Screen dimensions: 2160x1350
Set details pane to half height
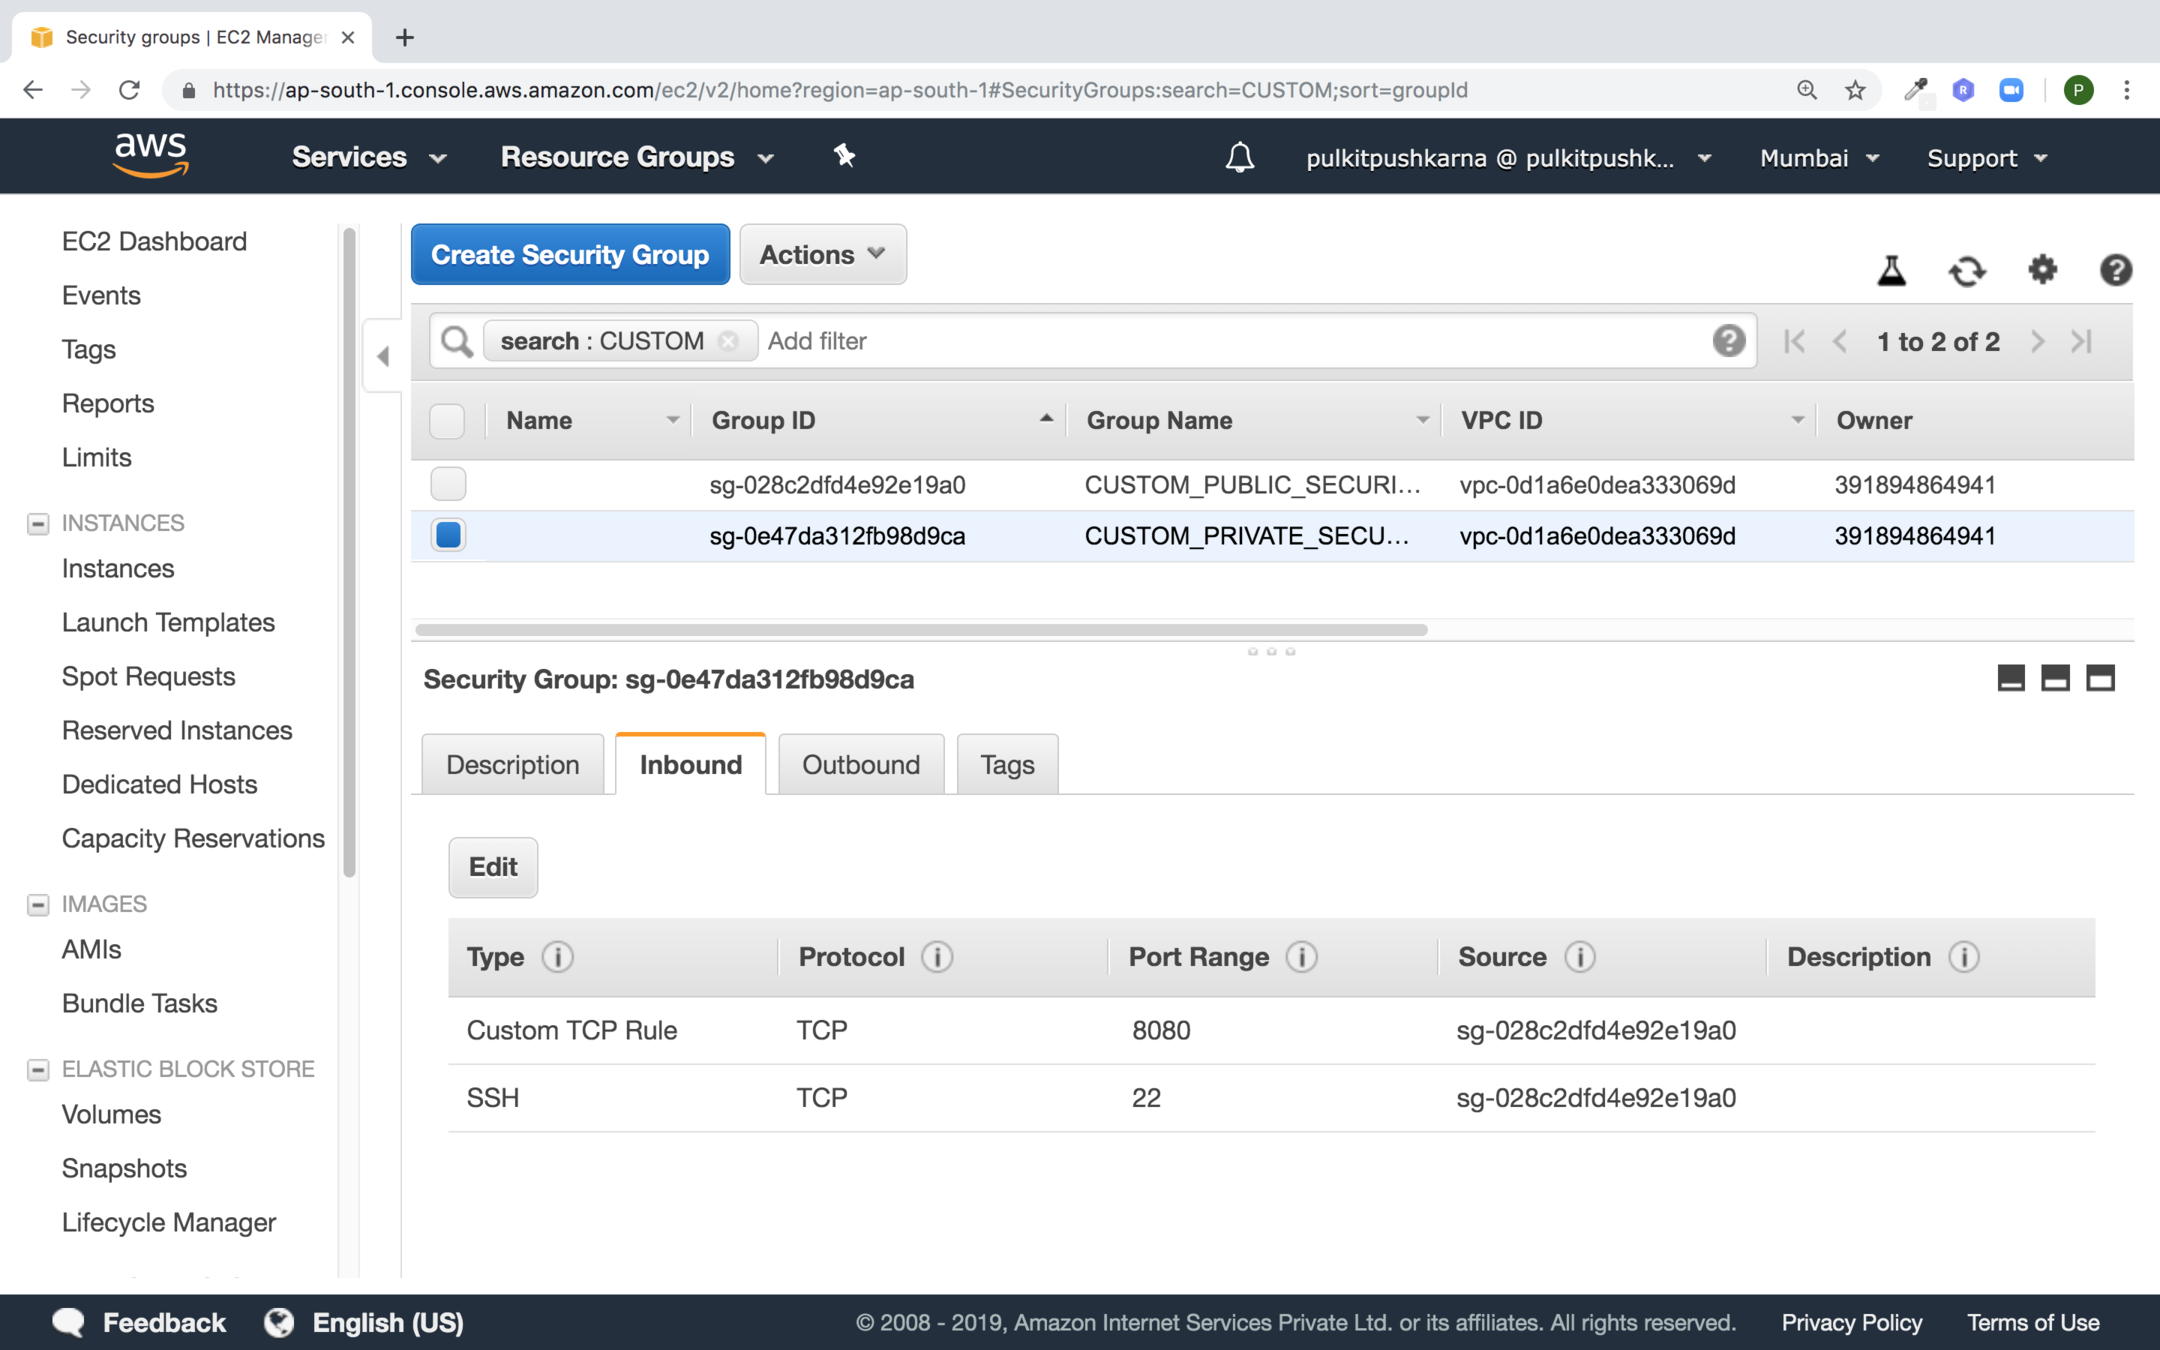[2055, 678]
